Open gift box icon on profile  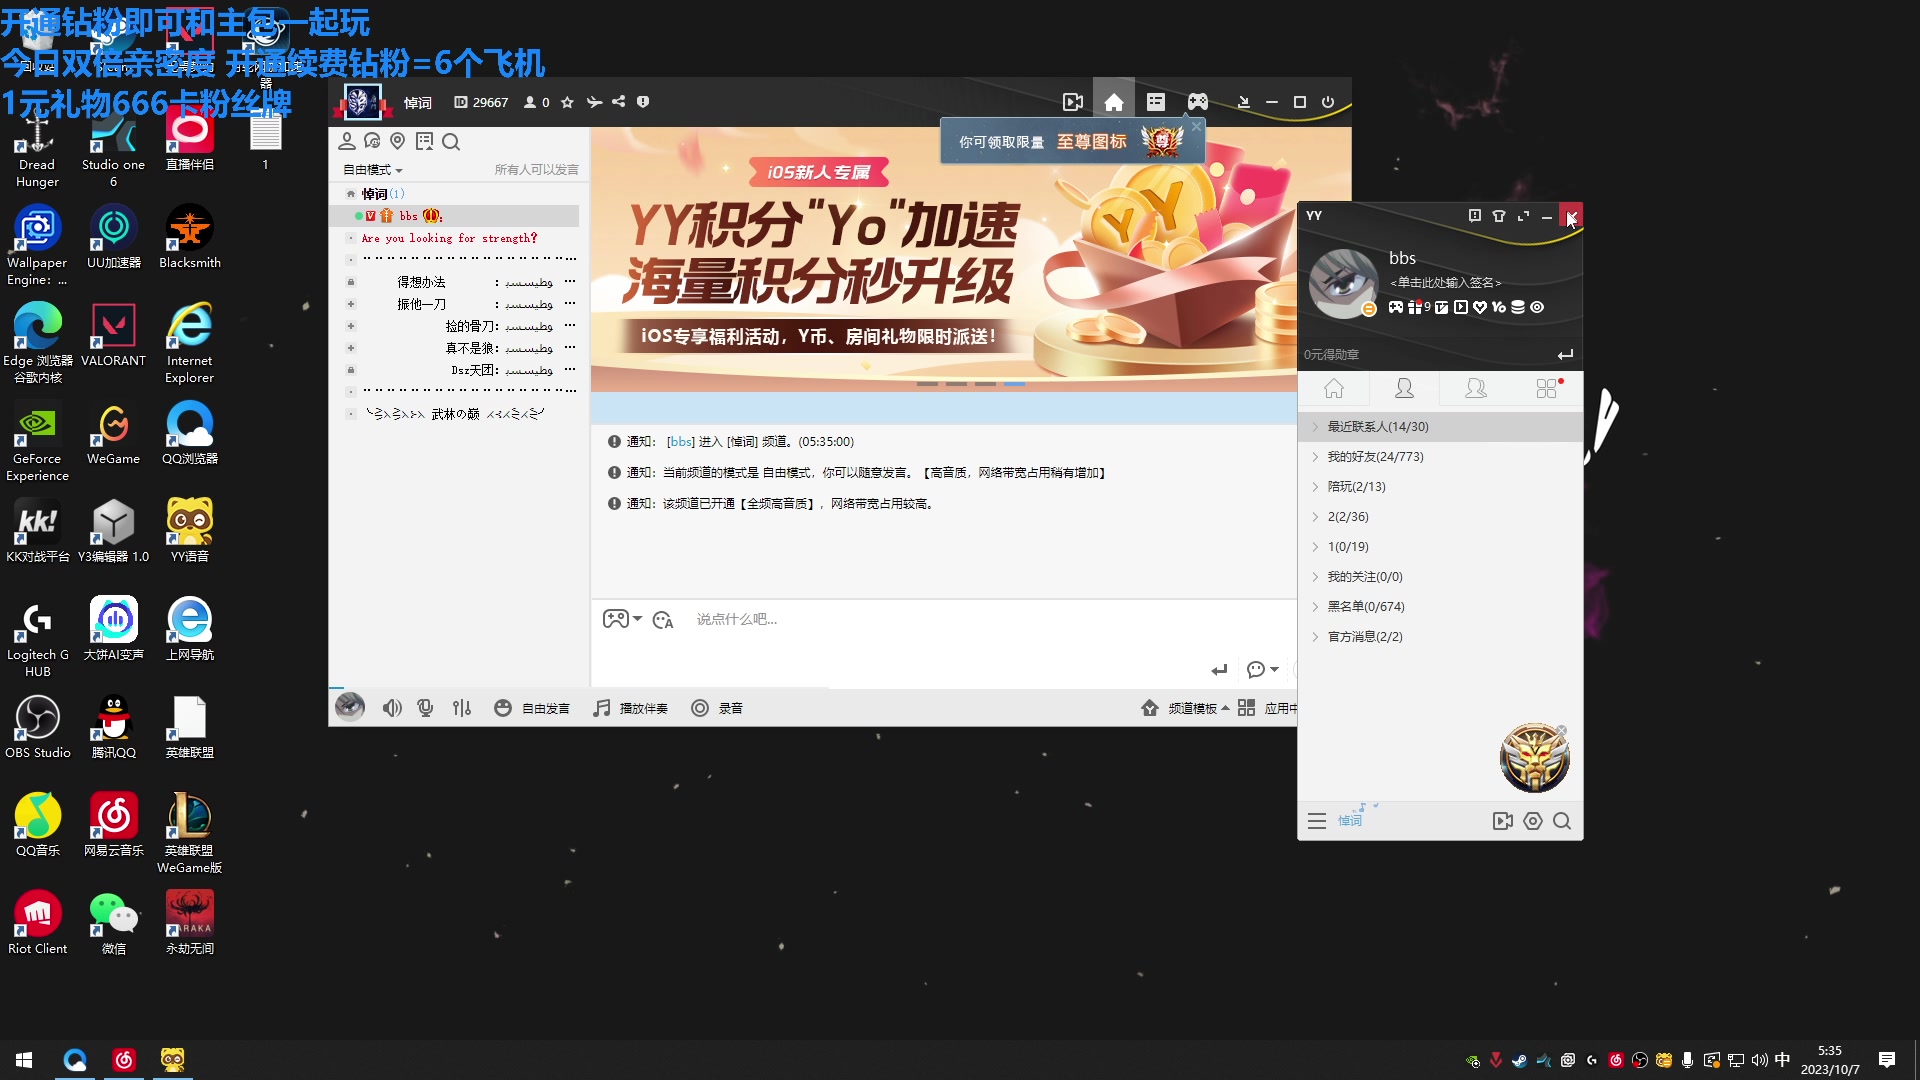tap(1415, 307)
